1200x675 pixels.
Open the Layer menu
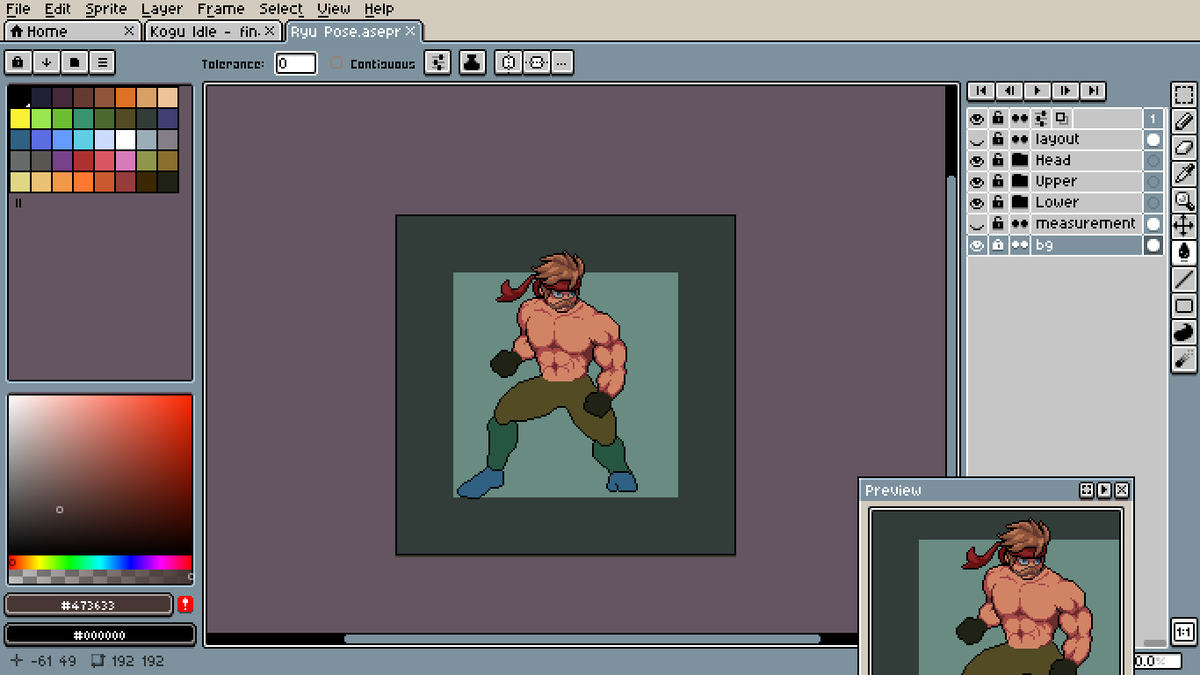coord(162,9)
